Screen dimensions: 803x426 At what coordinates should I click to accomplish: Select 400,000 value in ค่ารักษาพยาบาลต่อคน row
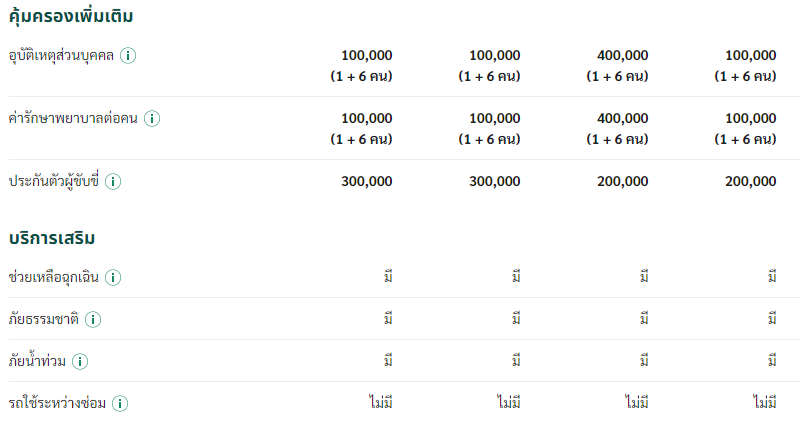pos(622,118)
